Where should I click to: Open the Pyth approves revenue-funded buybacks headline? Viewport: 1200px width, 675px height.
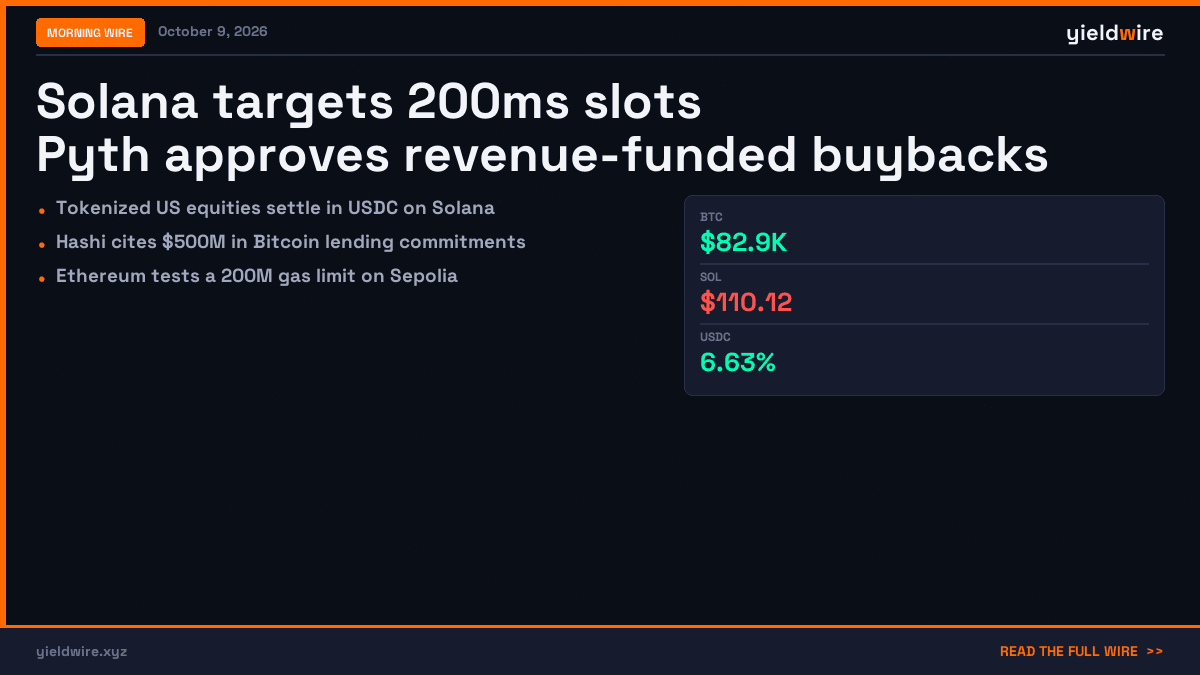pyautogui.click(x=542, y=155)
